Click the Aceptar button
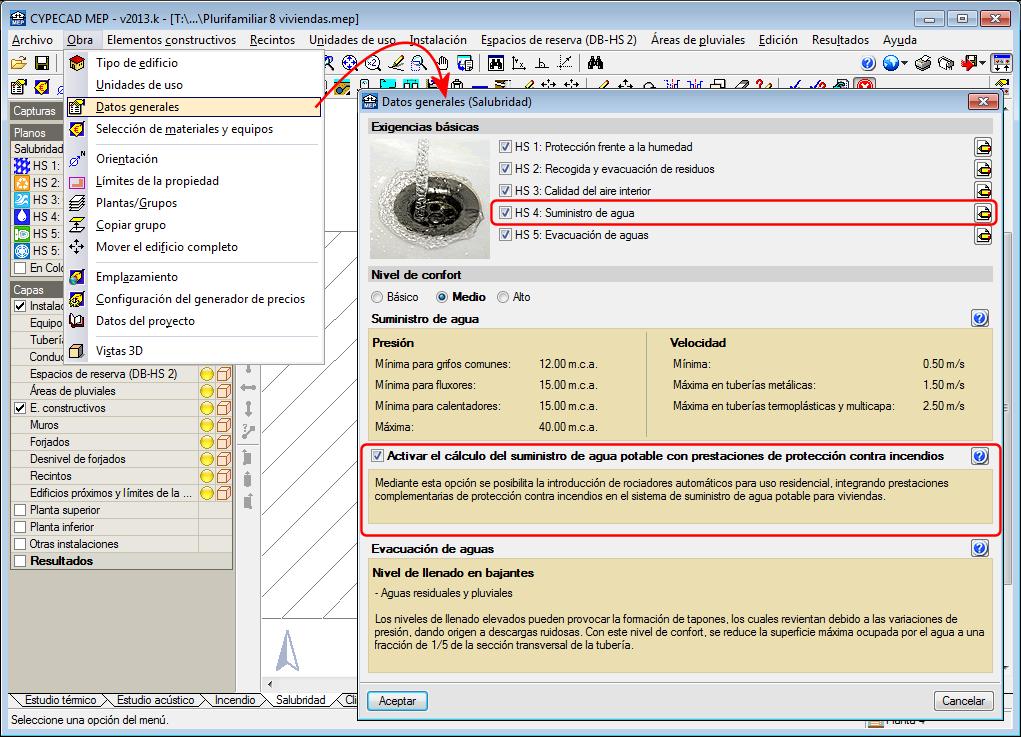Image resolution: width=1021 pixels, height=737 pixels. 397,701
